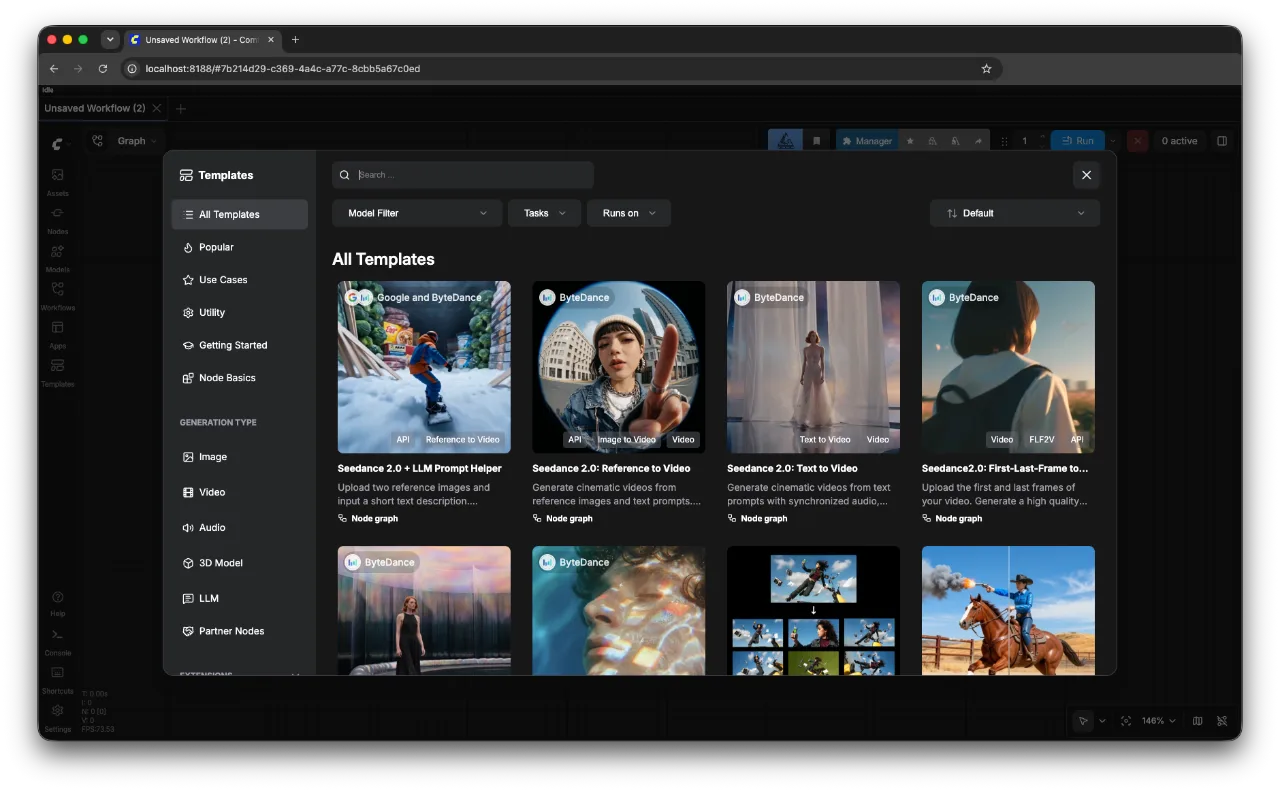Click the bookmark icon next to Manager
Viewport: 1280px width, 791px height.
[x=816, y=141]
